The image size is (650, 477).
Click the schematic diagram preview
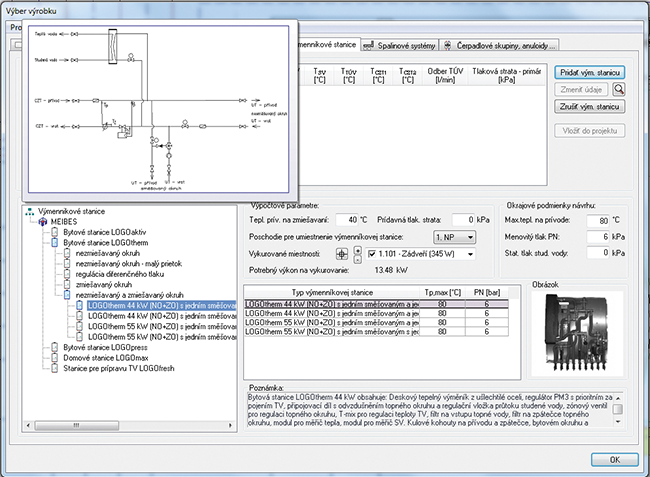click(158, 109)
